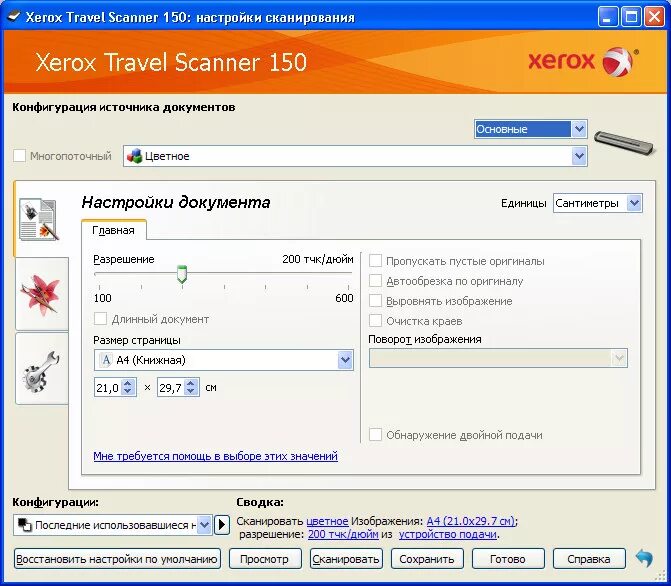Click the colored cubes icon beside Цветное
Screen dimensions: 671x586
coord(134,156)
